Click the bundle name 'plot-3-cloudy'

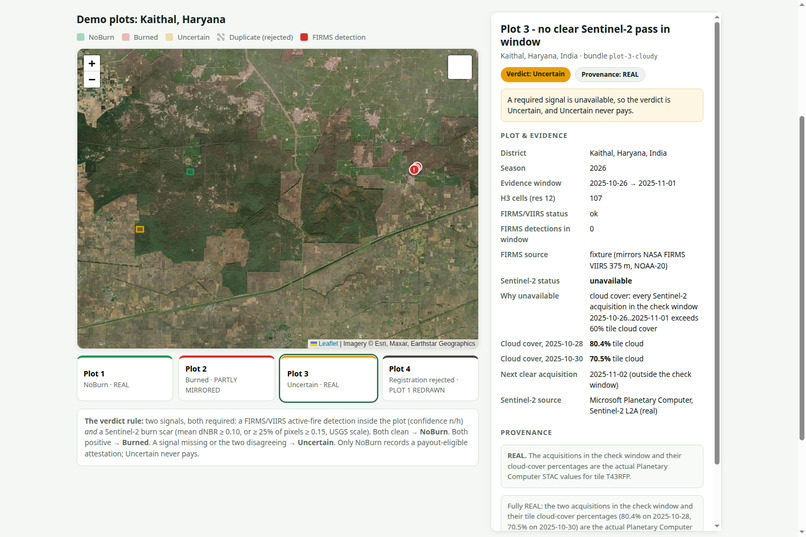click(633, 56)
